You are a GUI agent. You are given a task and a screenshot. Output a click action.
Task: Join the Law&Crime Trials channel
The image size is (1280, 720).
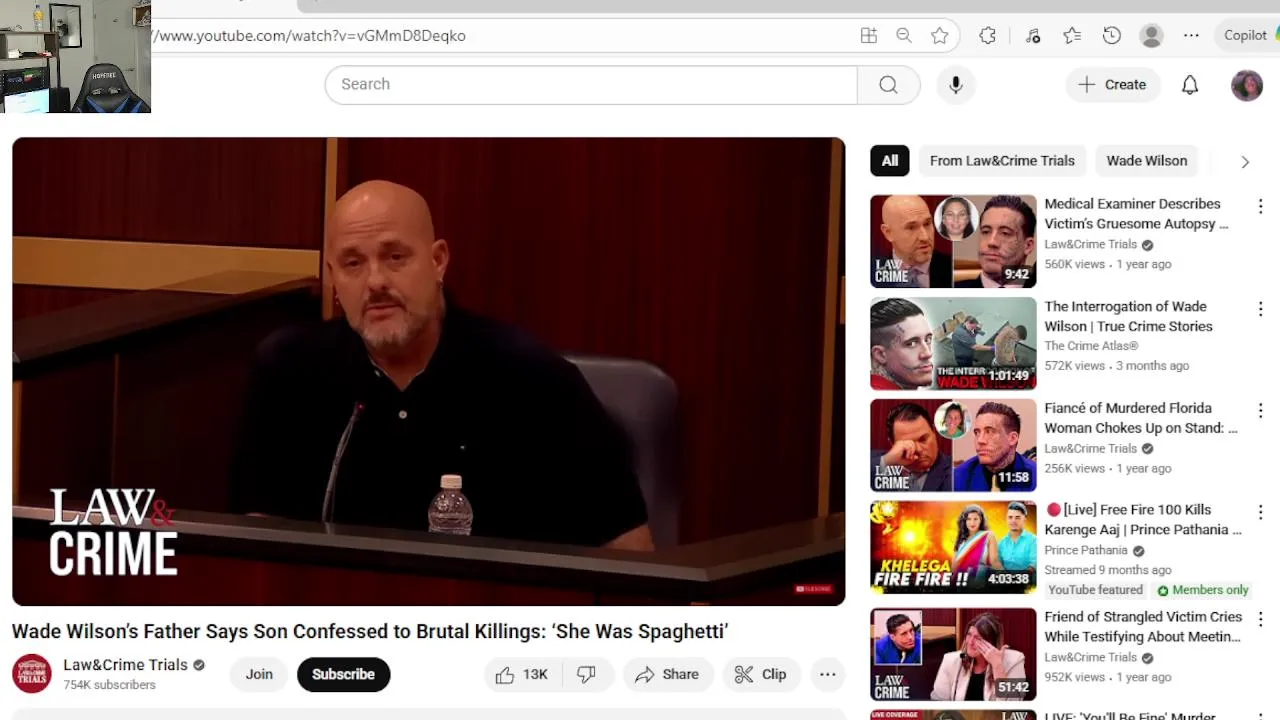259,674
